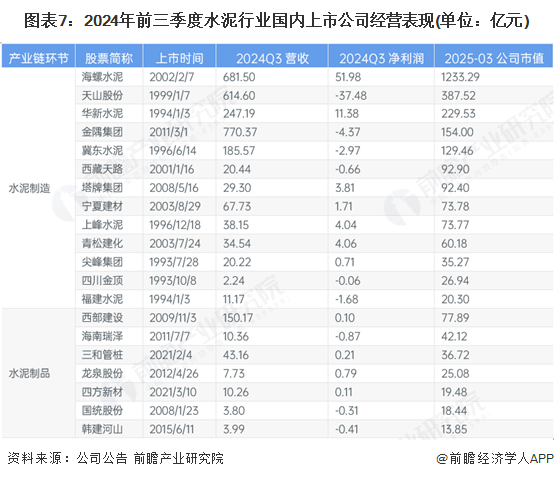Click 冀东水泥 listing date 1996/6/14
Viewport: 554px width, 479px height.
172,150
